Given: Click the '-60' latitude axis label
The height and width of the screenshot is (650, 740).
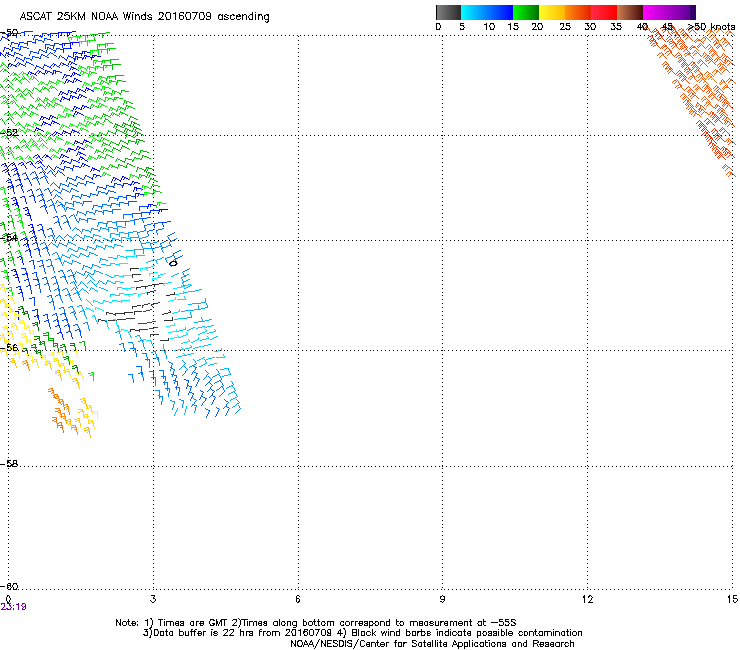Looking at the screenshot, I should pyautogui.click(x=9, y=587).
